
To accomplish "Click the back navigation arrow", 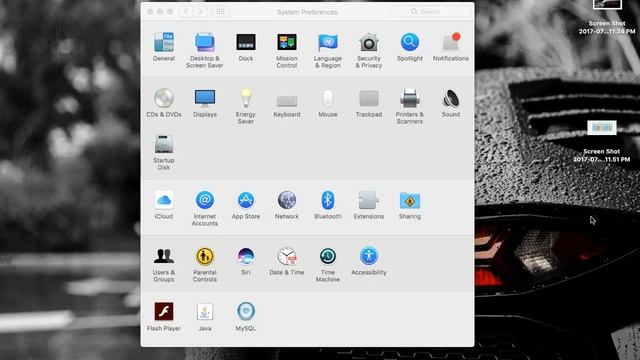I will (x=186, y=12).
